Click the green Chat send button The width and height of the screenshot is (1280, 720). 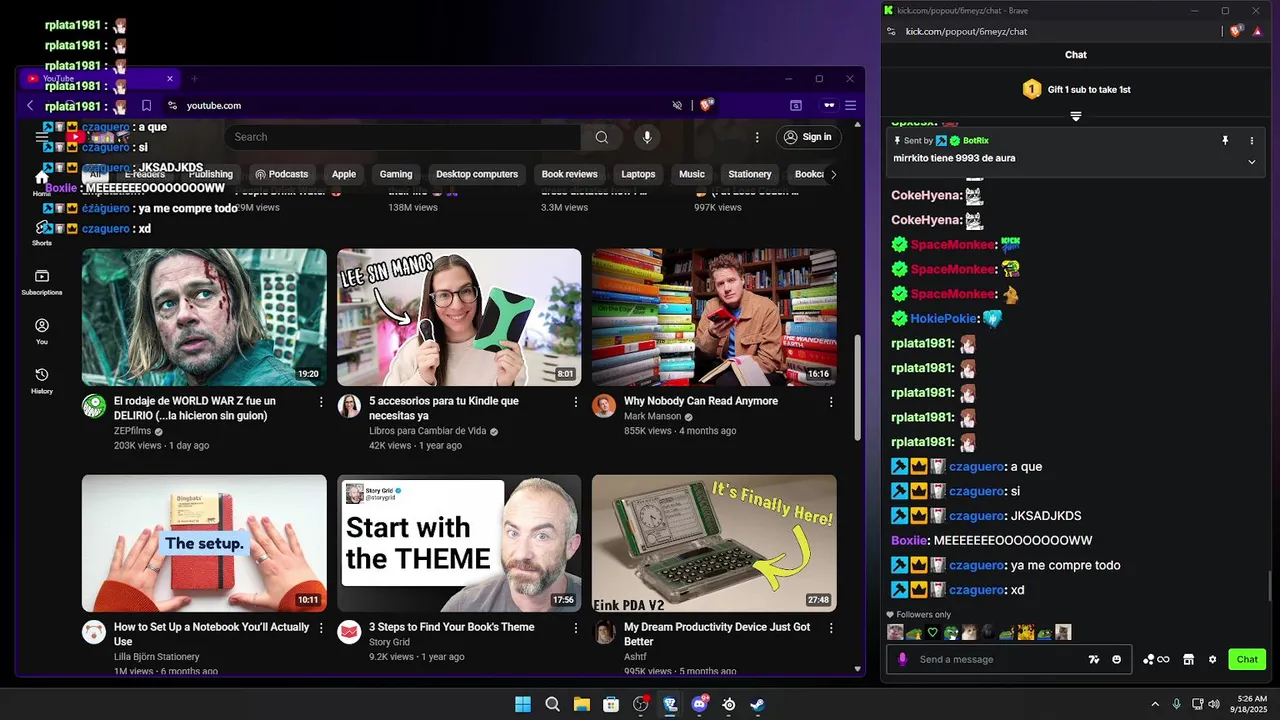[x=1247, y=659]
